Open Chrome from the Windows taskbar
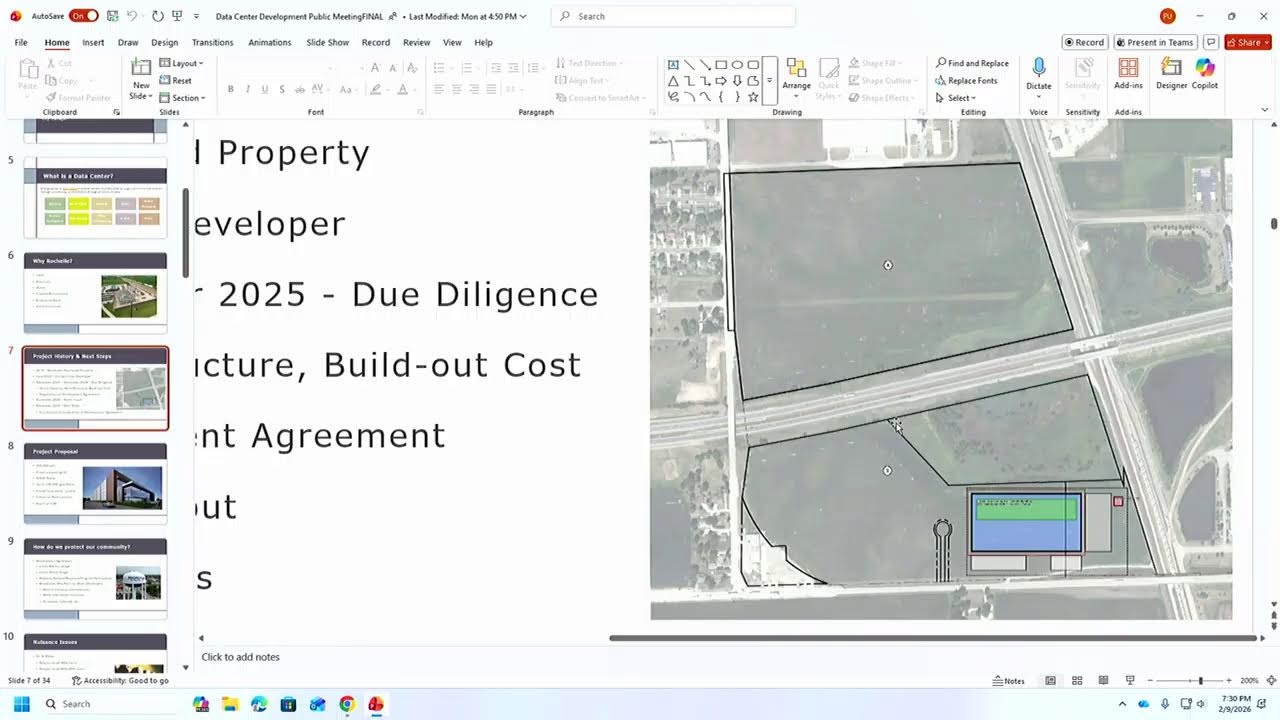 coord(347,704)
